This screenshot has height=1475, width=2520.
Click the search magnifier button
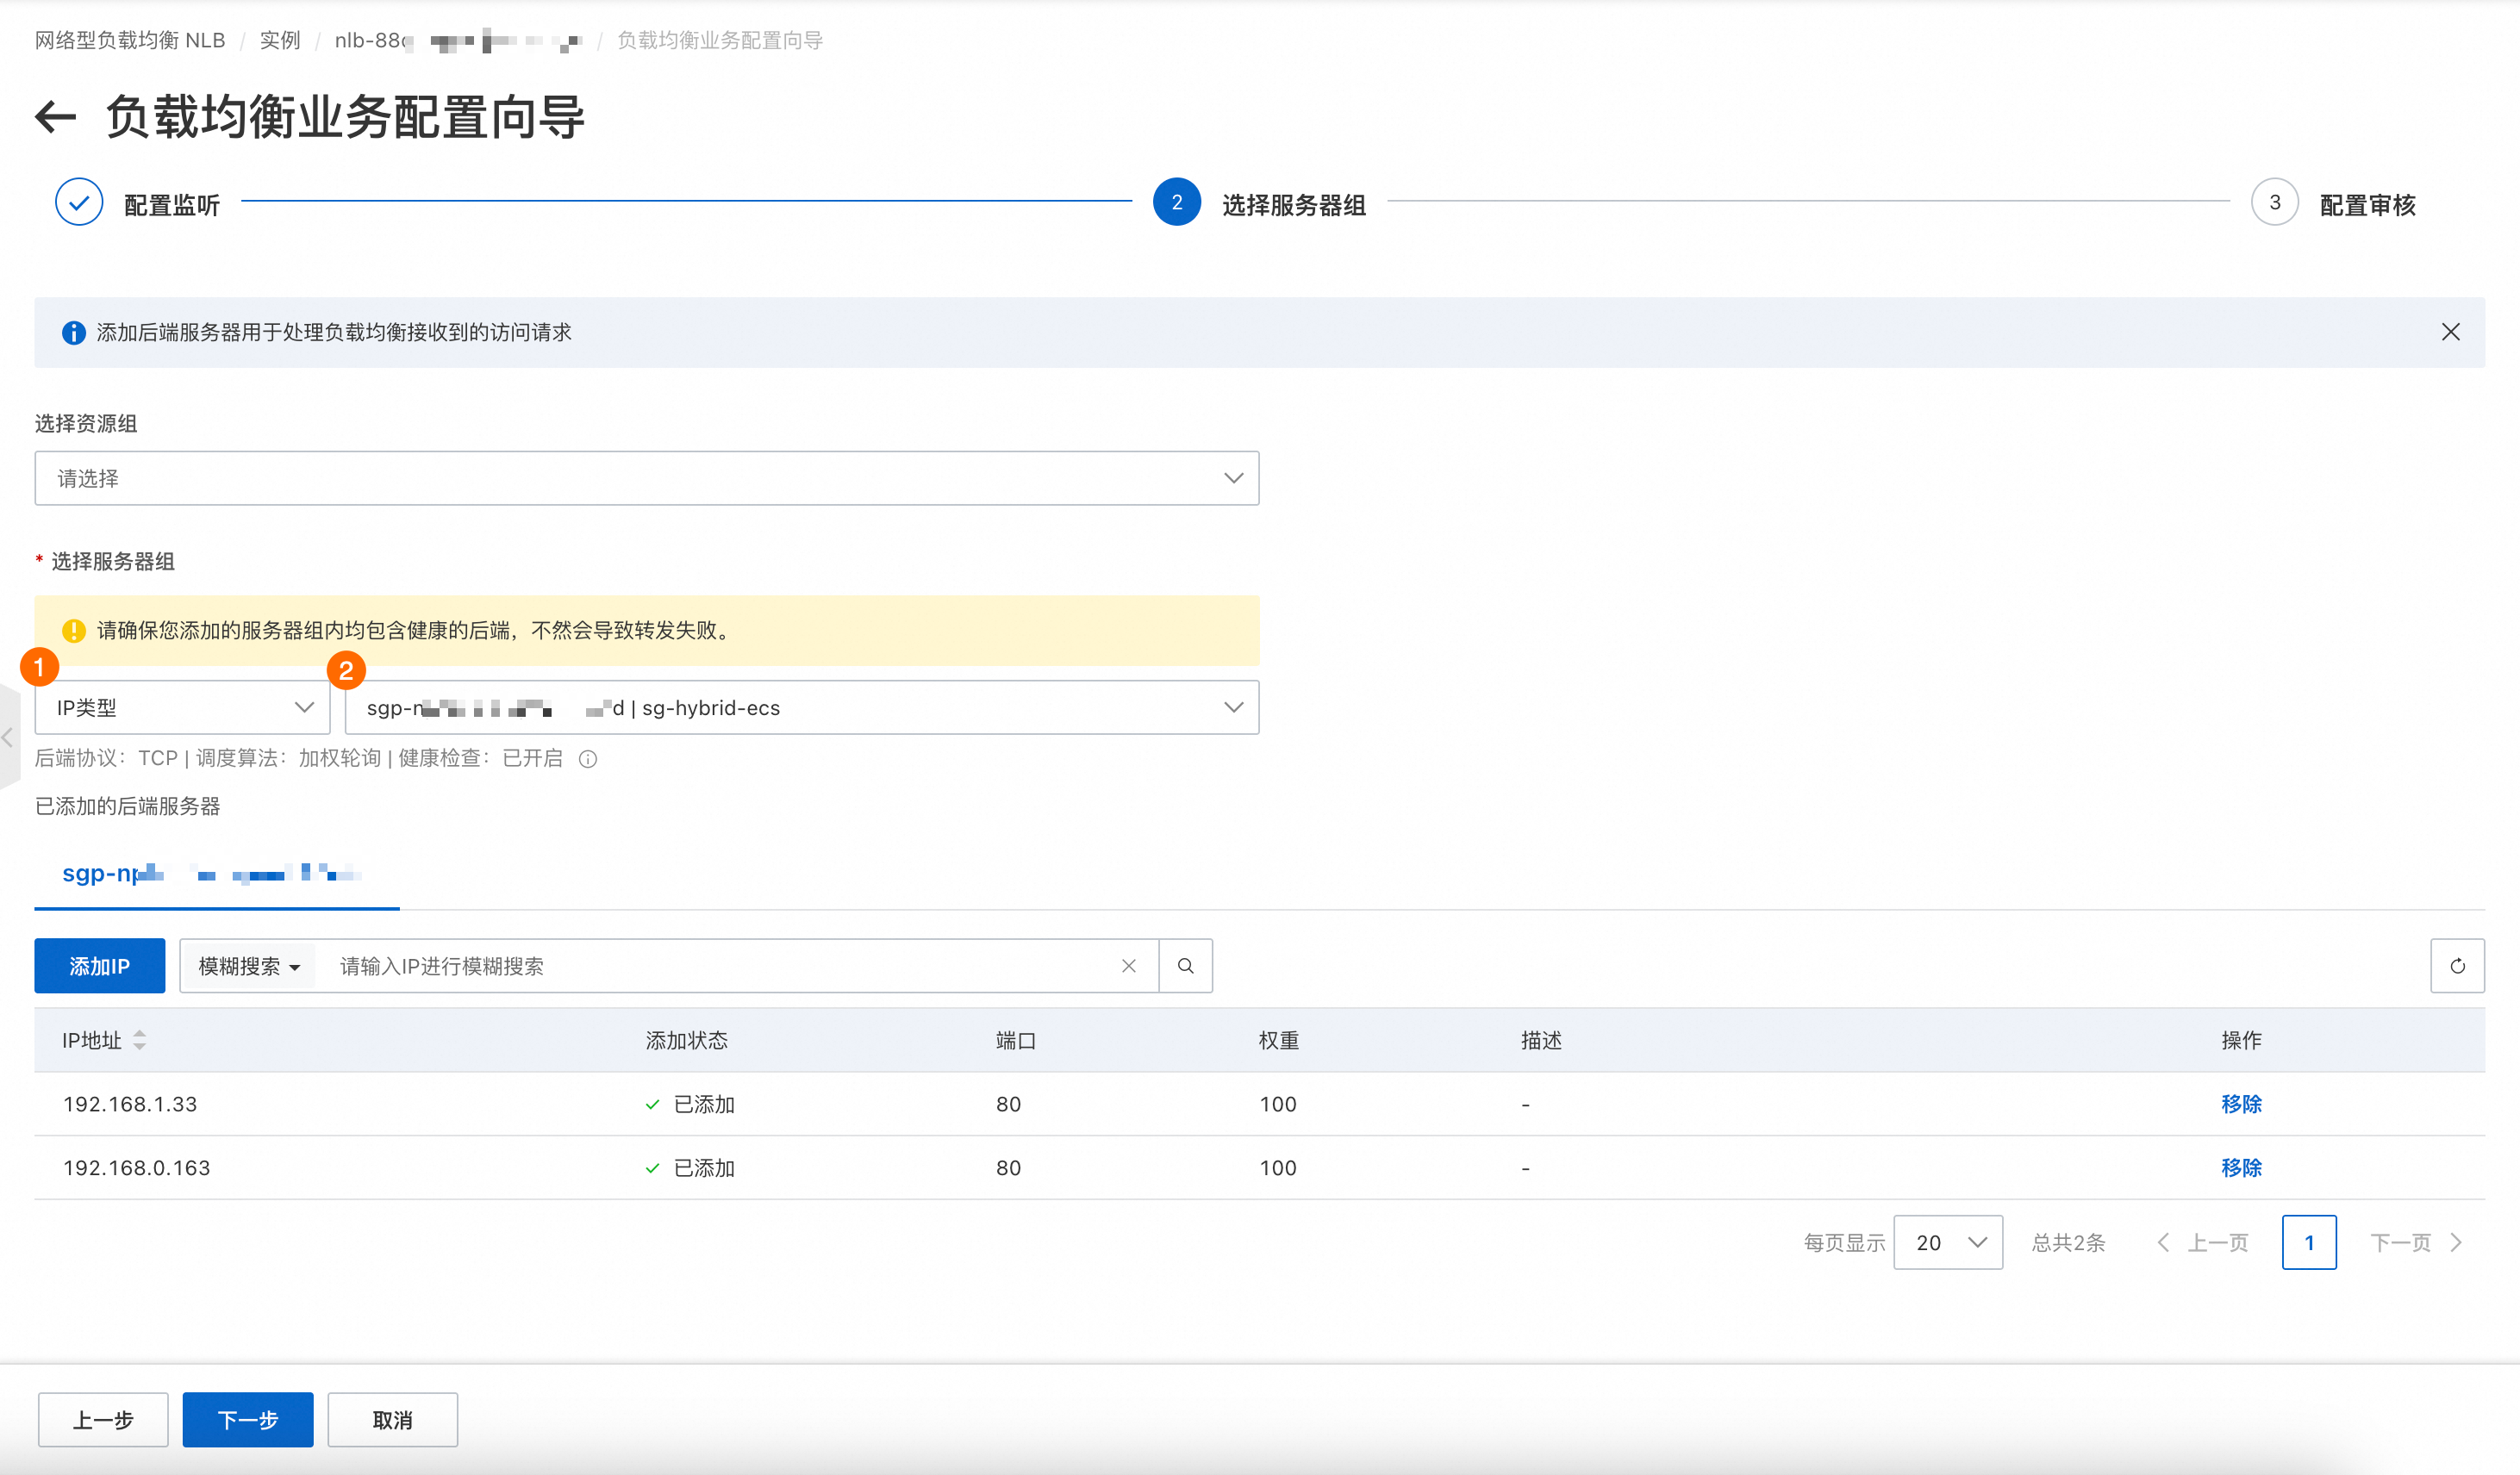pos(1186,966)
